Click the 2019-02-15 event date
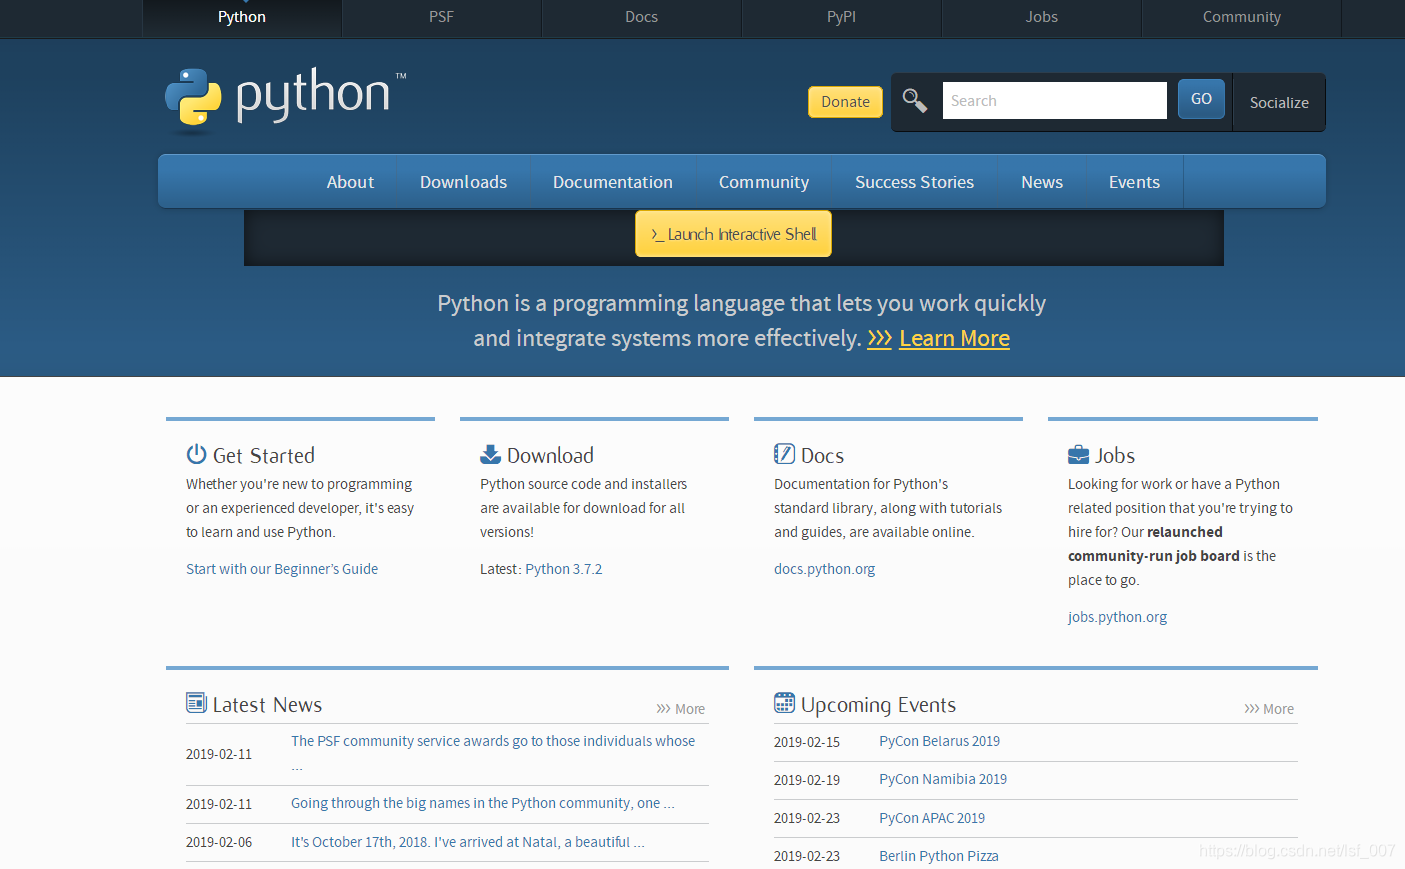Screen dimensions: 1405x869 [x=807, y=742]
